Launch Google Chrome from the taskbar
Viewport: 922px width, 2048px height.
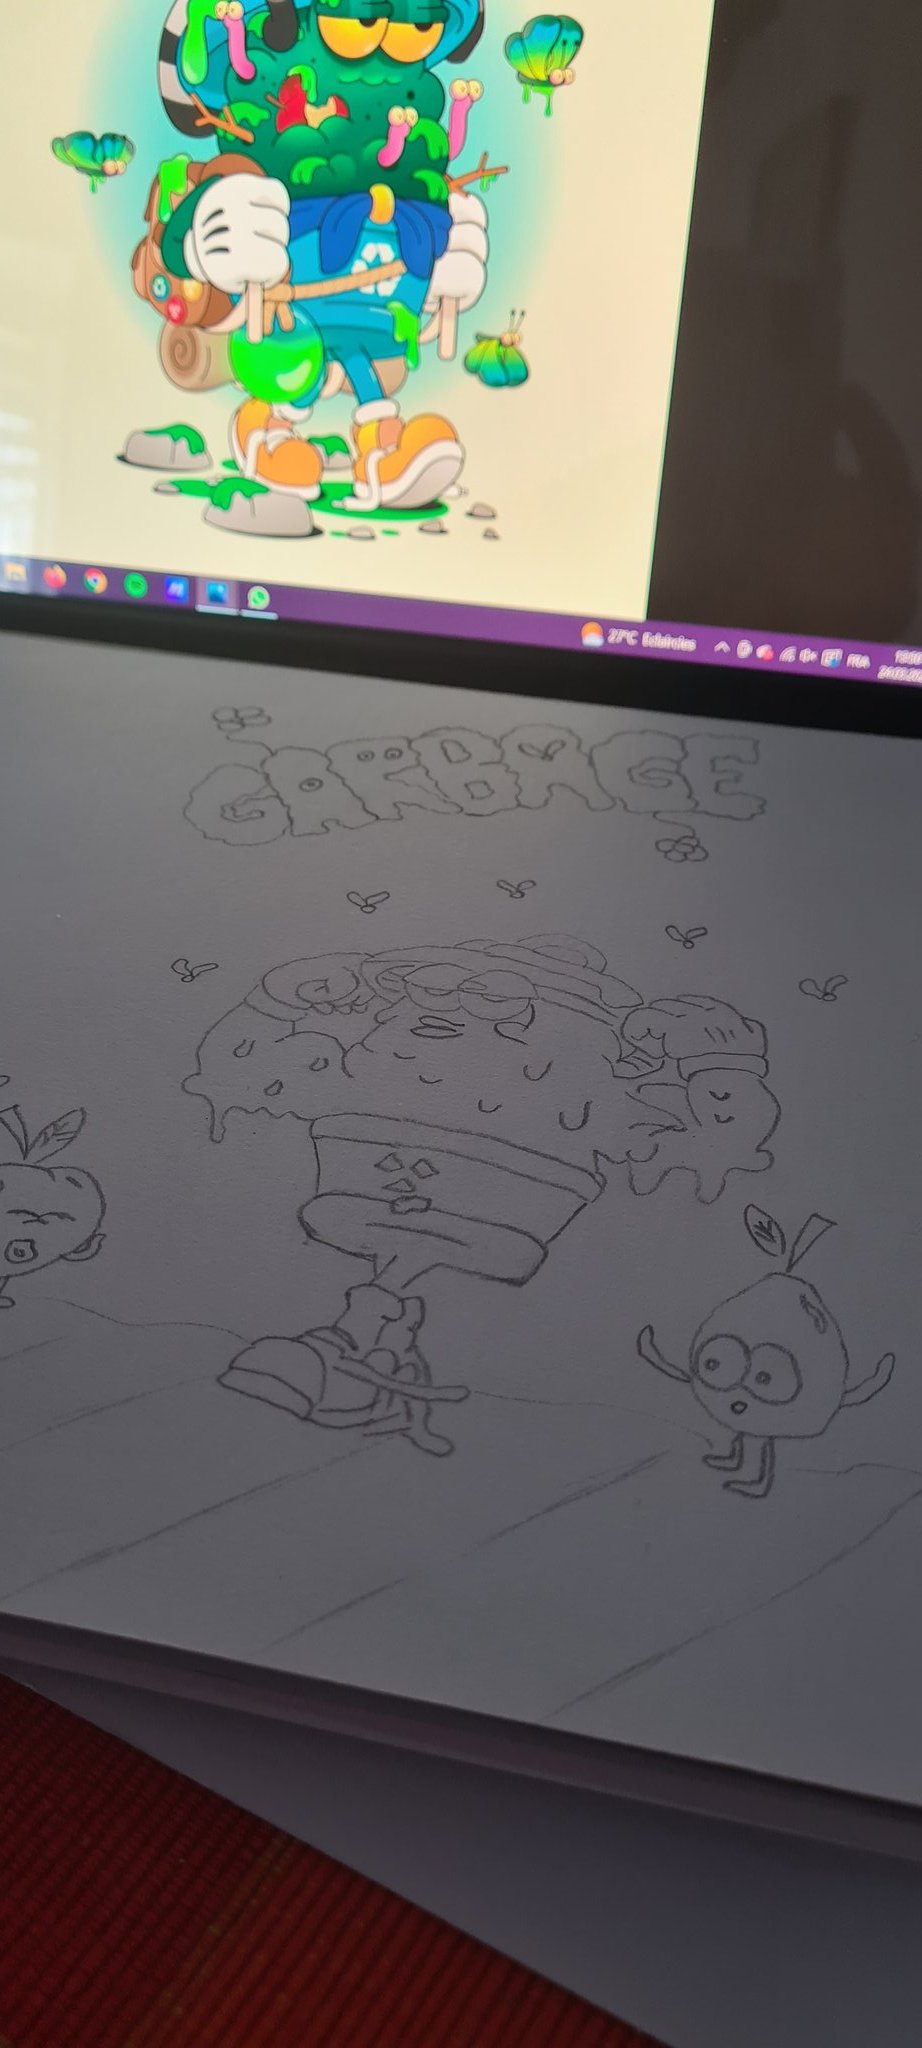click(x=95, y=581)
